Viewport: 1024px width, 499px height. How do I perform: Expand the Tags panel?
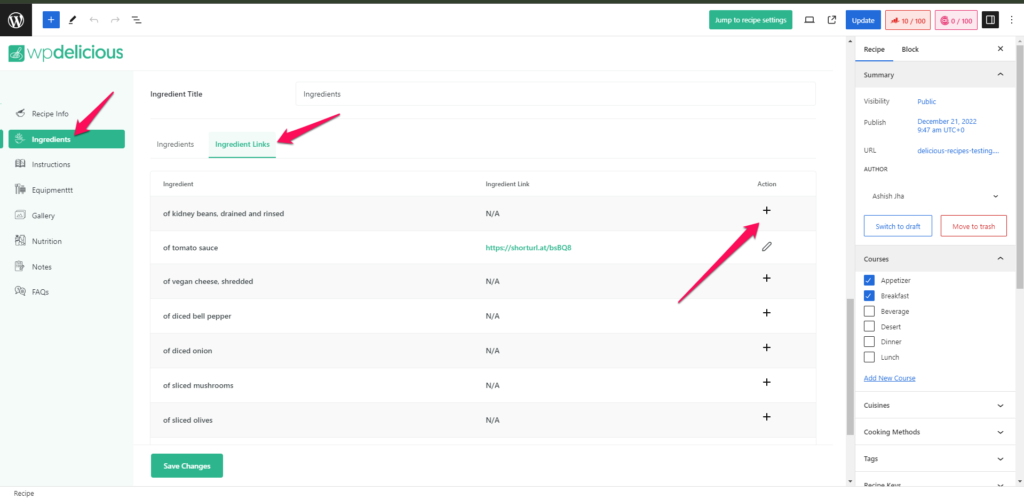point(935,459)
